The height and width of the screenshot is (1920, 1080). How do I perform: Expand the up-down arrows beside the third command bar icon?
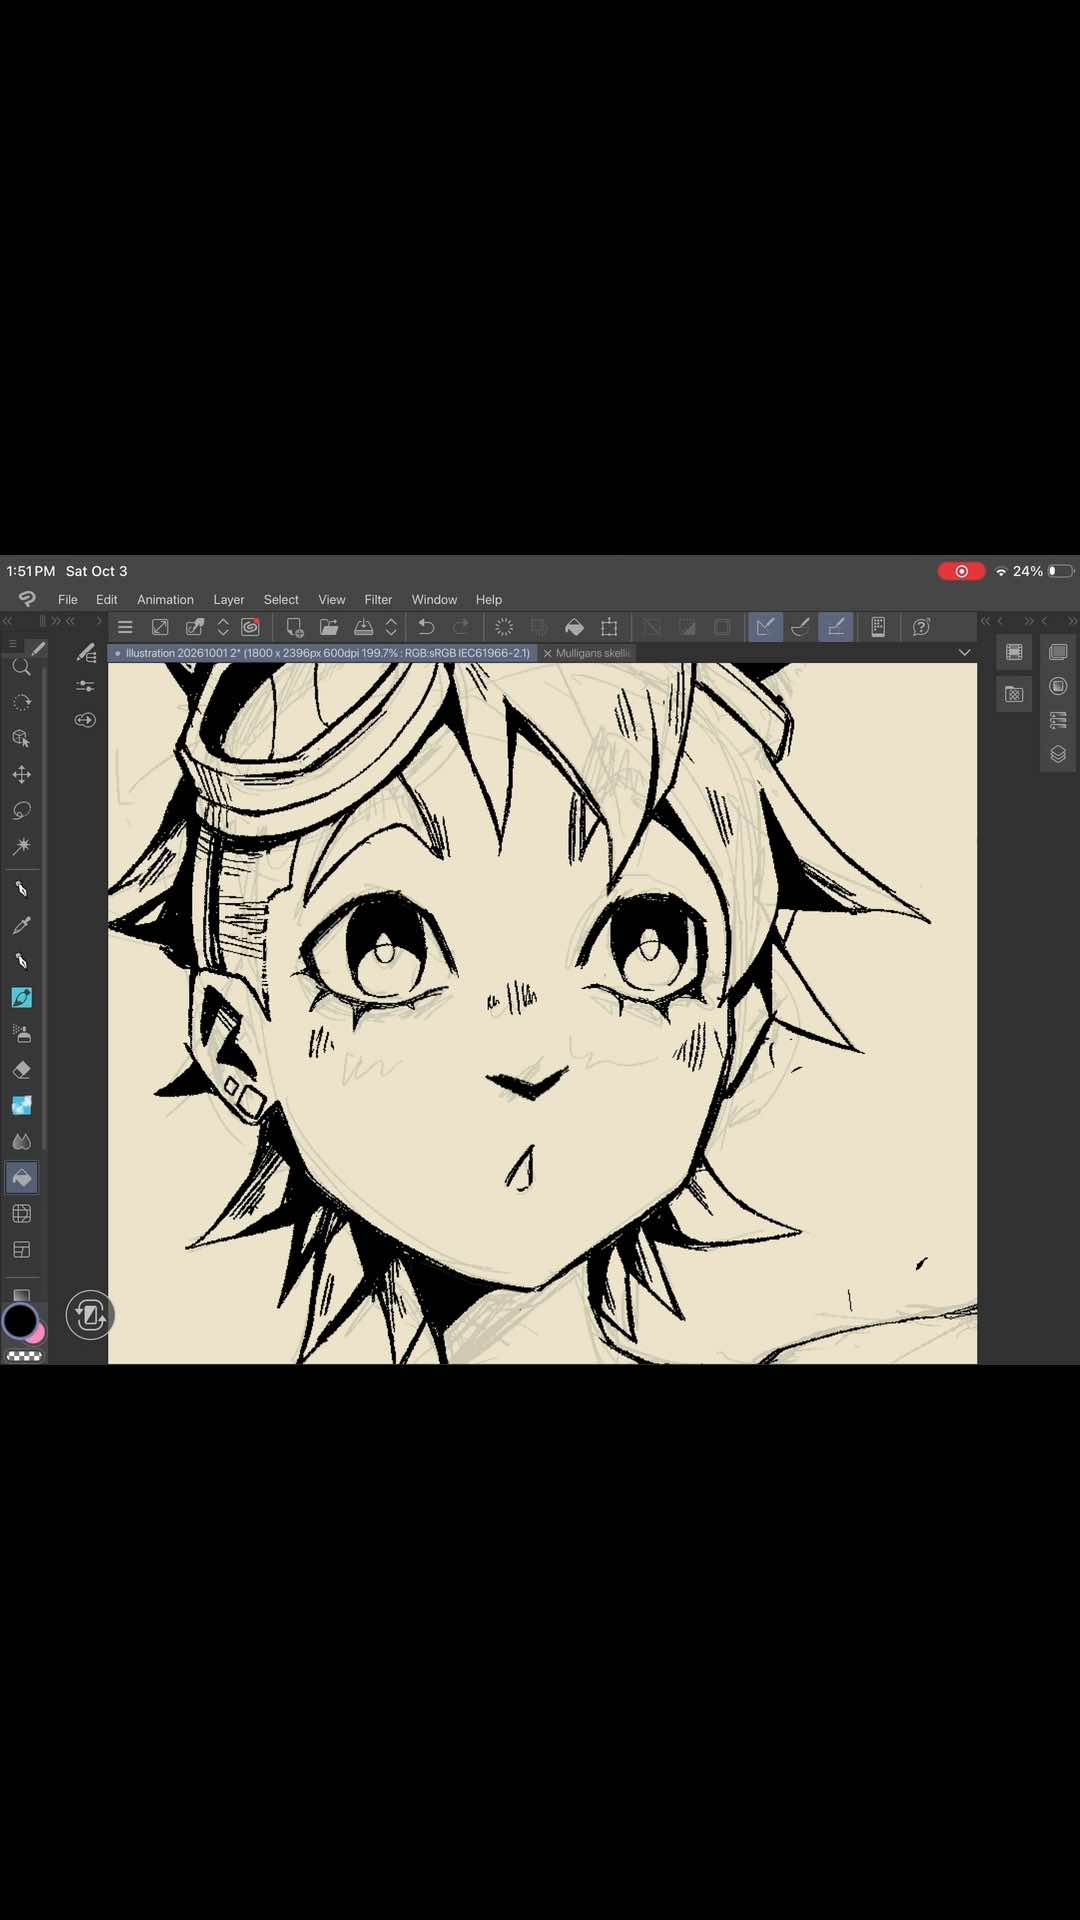[223, 627]
